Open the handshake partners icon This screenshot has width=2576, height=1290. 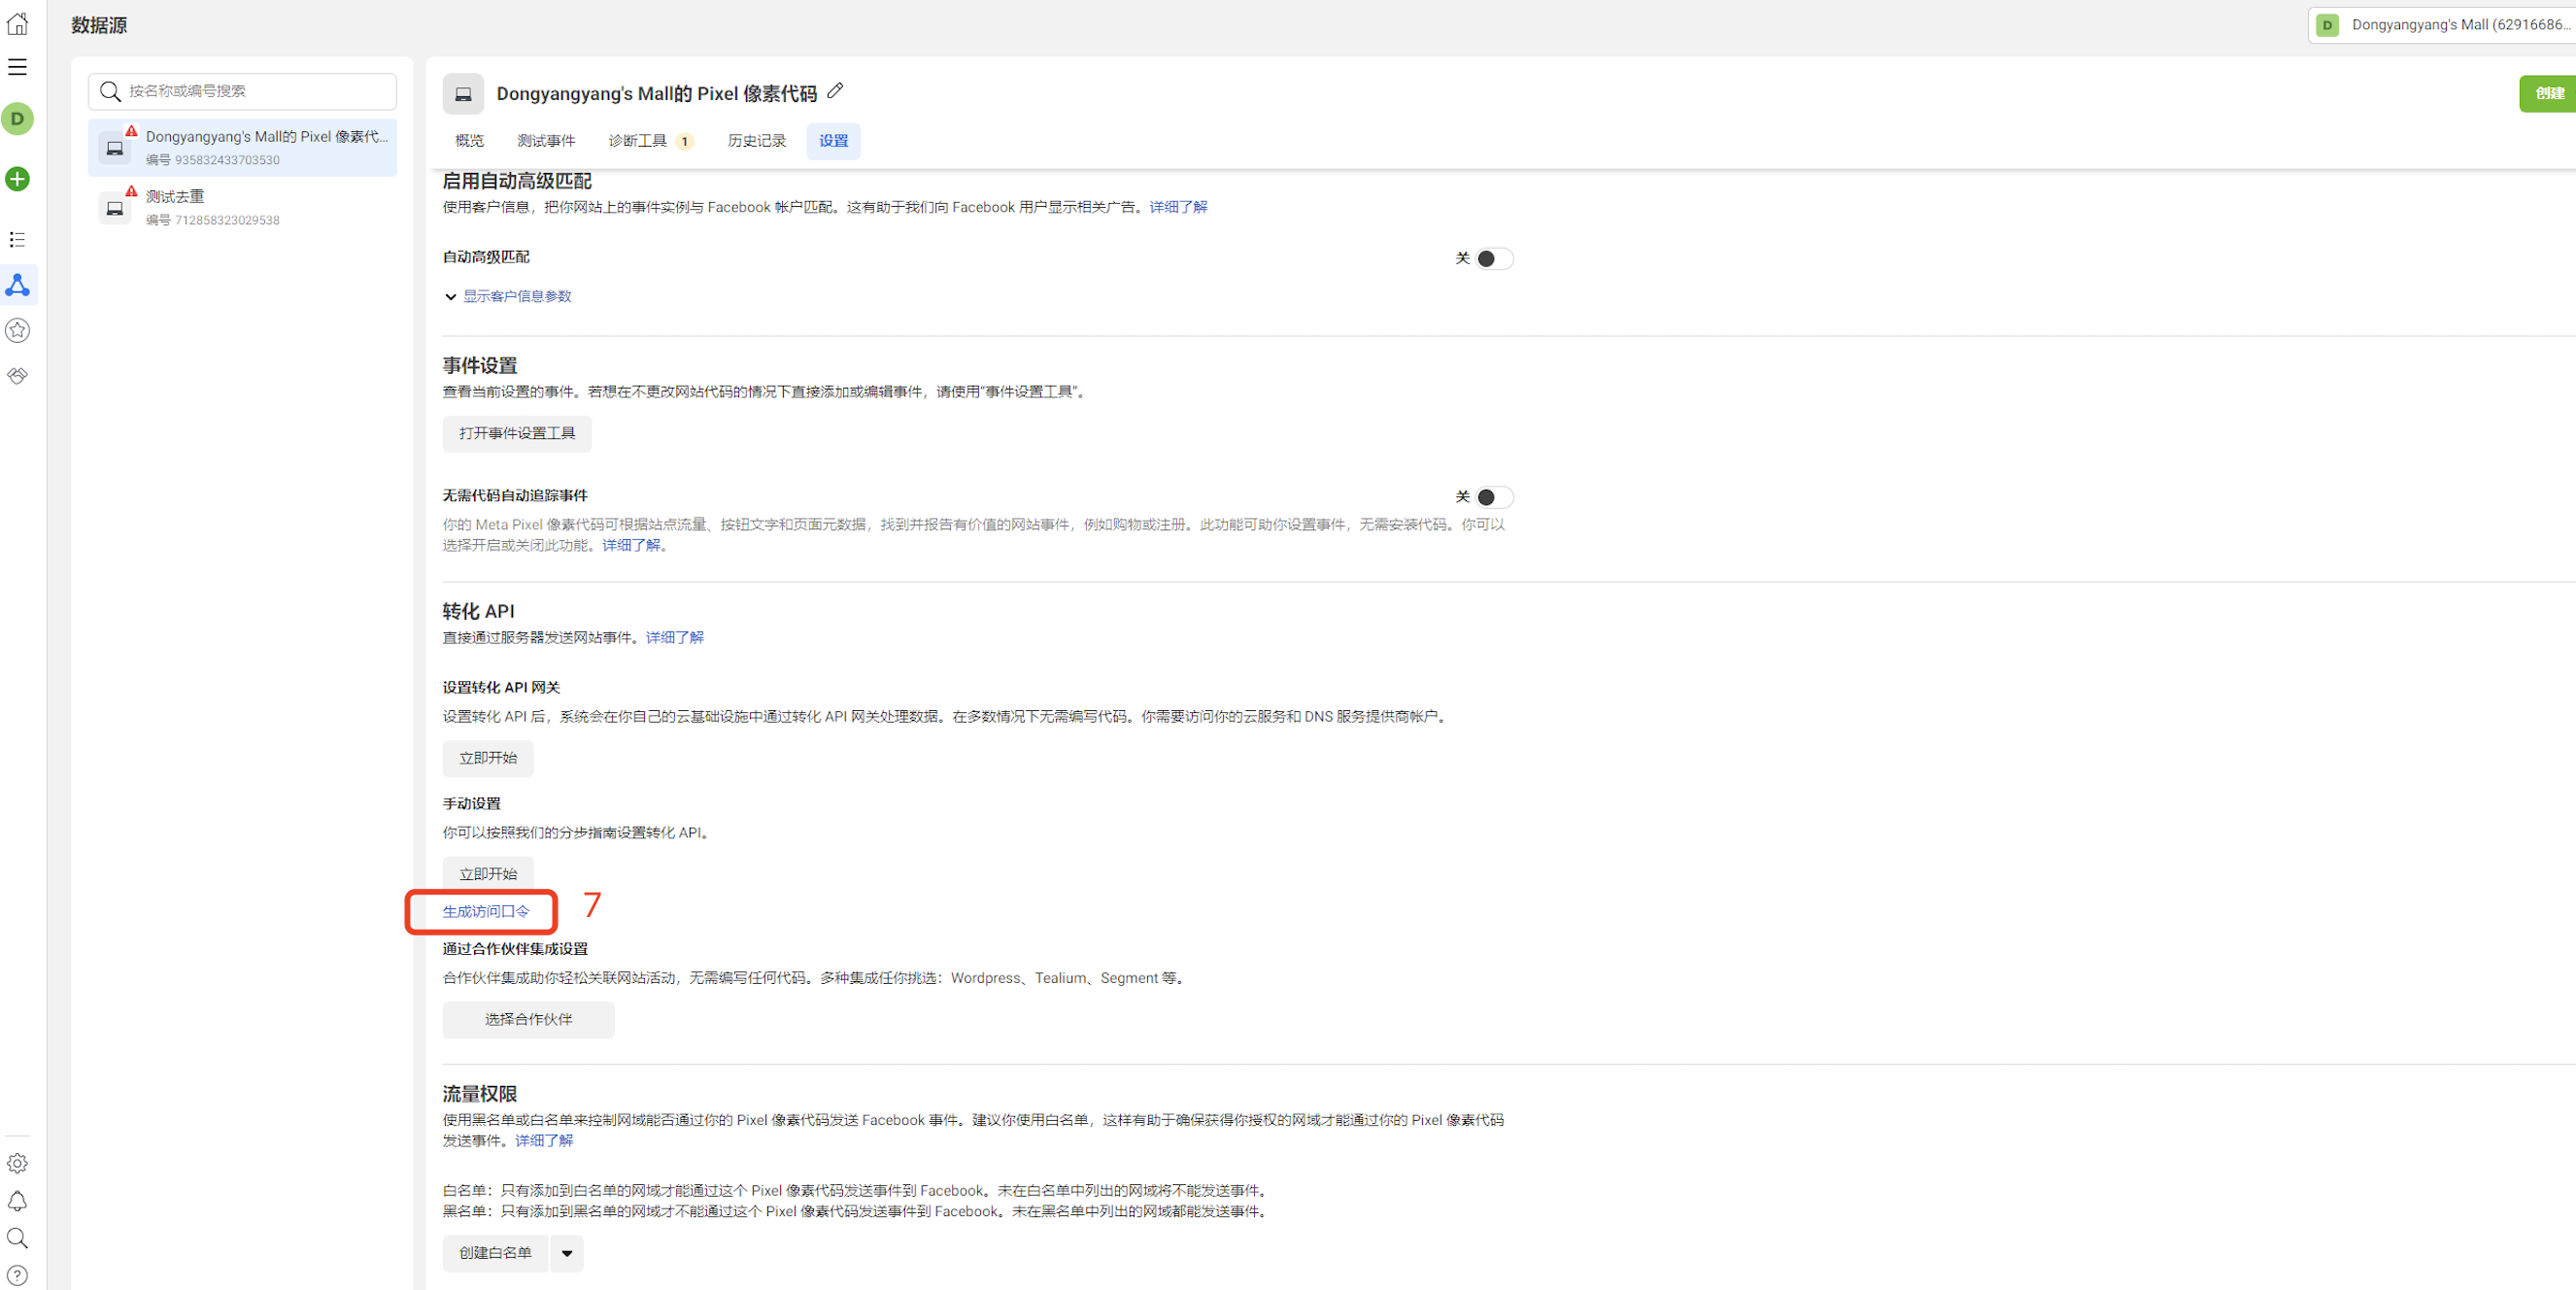tap(18, 376)
